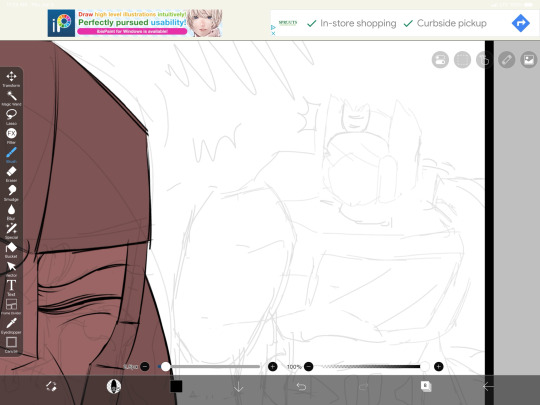Tap the back arrow in bottom bar
The image size is (540, 405).
[488, 386]
